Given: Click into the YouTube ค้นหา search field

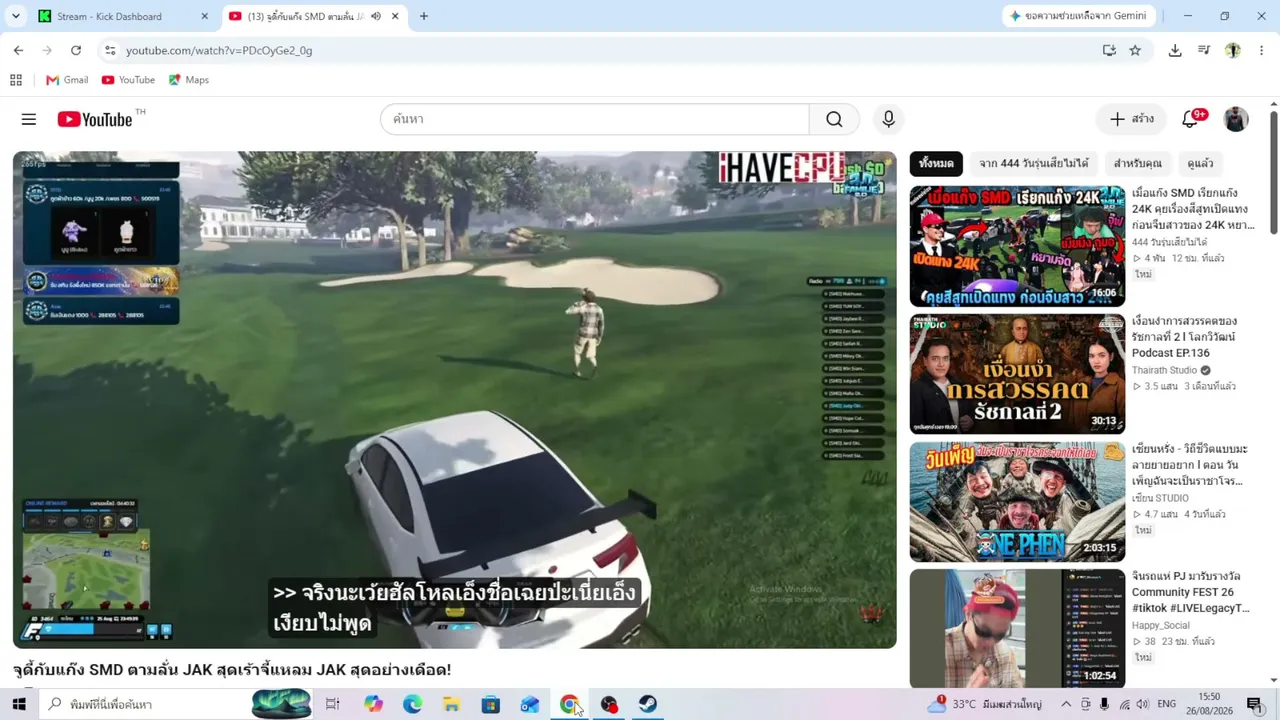Looking at the screenshot, I should click(595, 119).
